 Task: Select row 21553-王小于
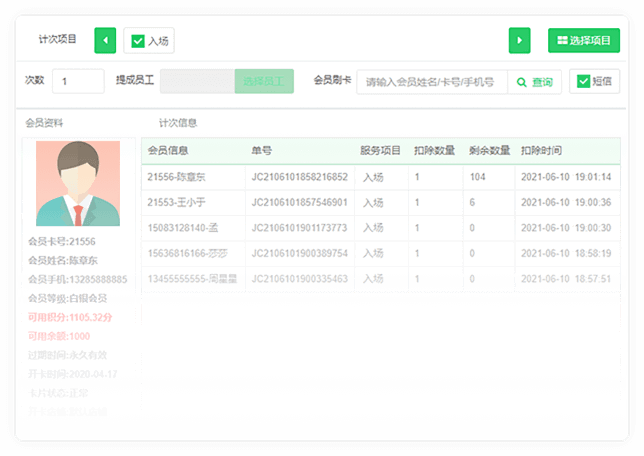click(381, 203)
